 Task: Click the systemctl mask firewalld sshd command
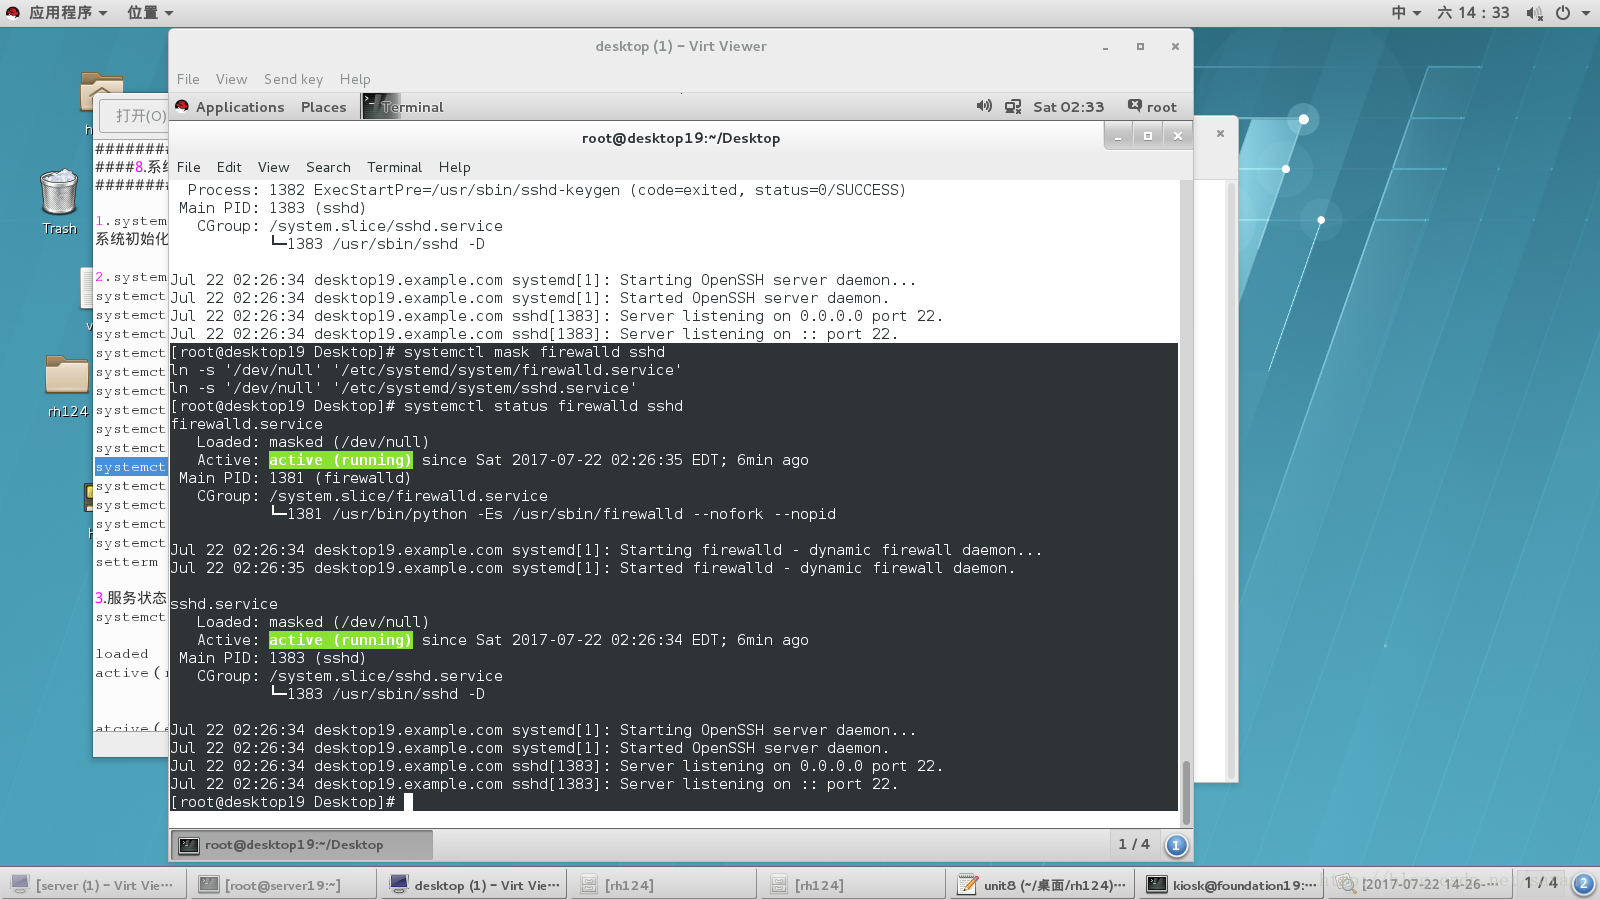(534, 352)
